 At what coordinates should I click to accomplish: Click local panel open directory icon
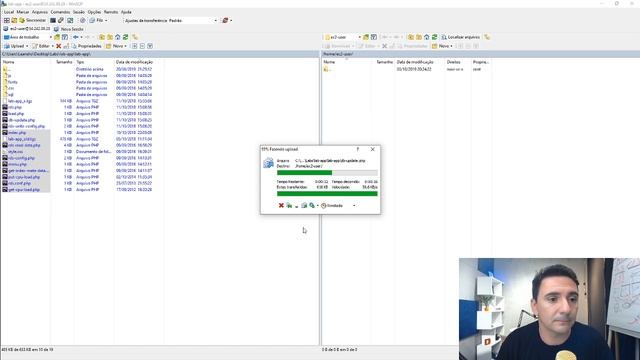click(57, 37)
